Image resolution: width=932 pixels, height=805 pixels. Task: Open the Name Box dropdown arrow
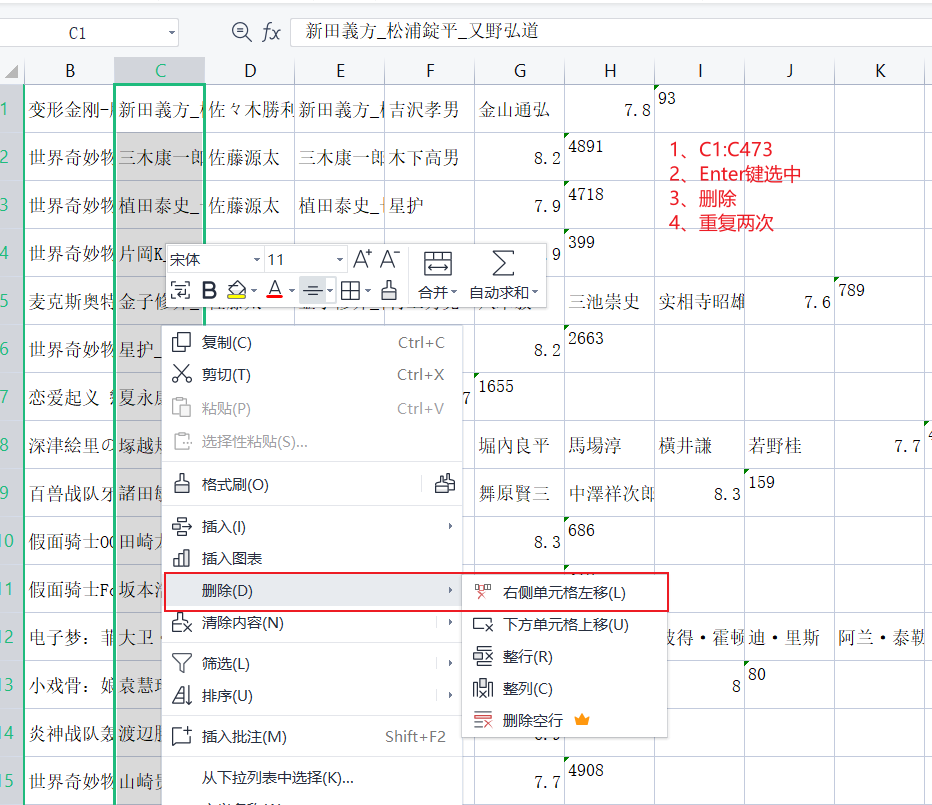(x=171, y=33)
